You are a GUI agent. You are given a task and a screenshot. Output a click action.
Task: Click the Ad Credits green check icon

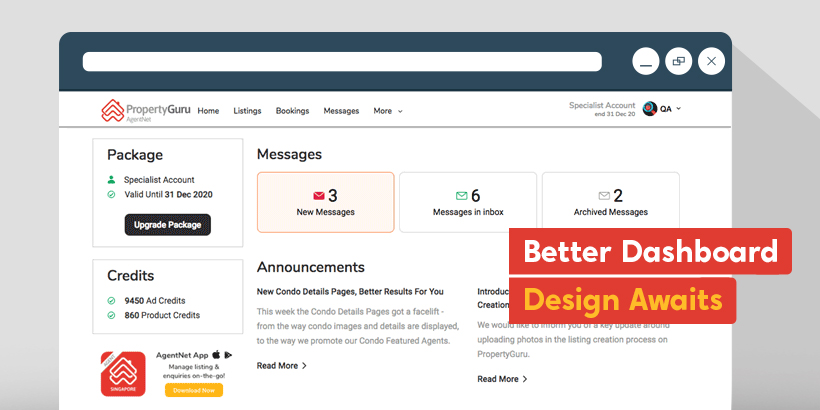coord(112,300)
